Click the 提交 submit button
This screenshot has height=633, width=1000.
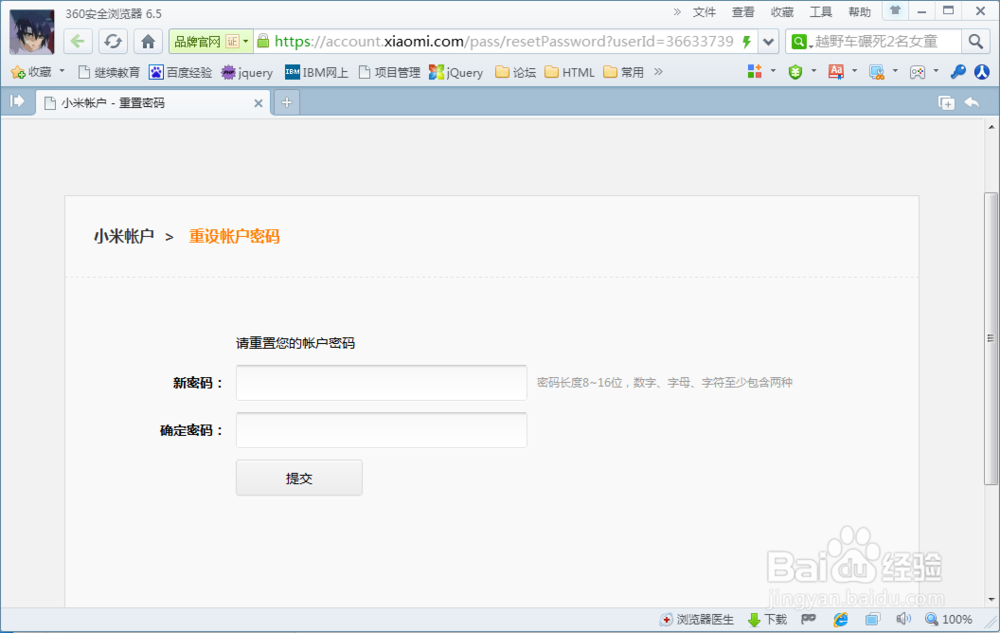299,477
